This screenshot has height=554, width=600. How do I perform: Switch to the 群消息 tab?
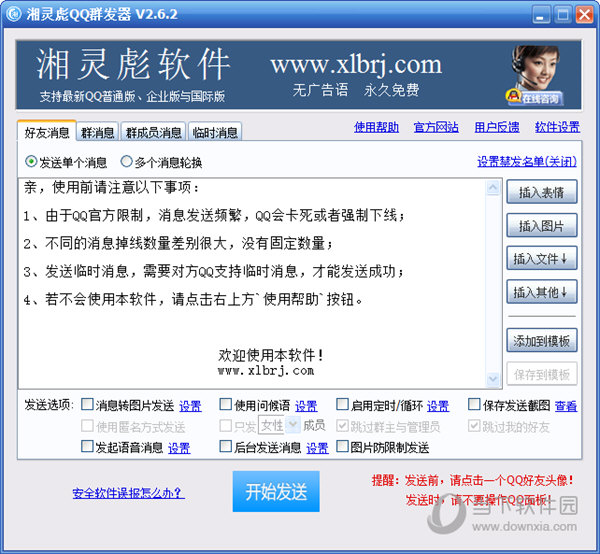97,132
